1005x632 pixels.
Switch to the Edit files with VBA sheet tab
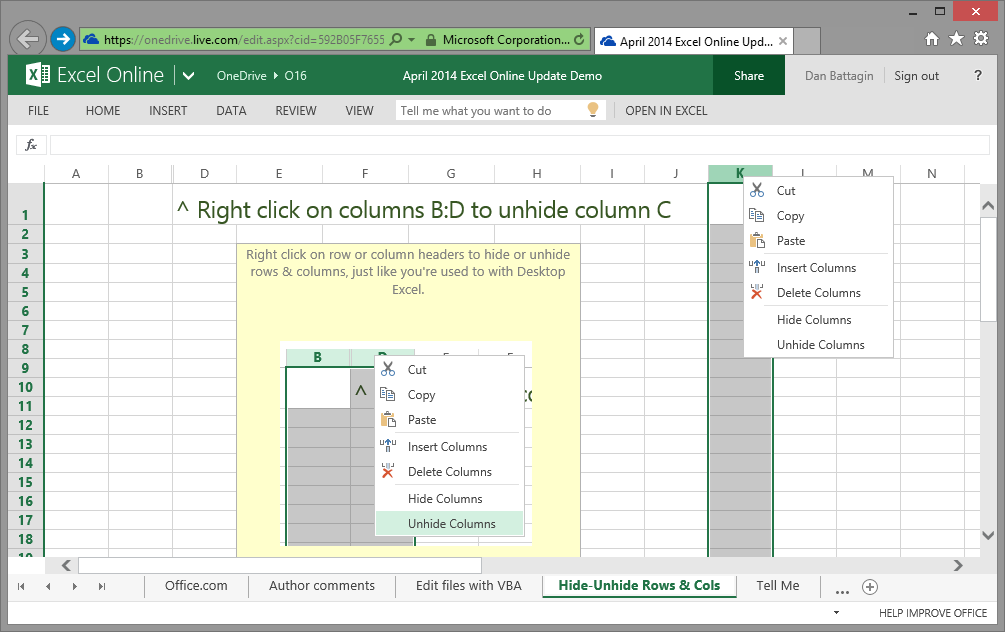(x=468, y=586)
